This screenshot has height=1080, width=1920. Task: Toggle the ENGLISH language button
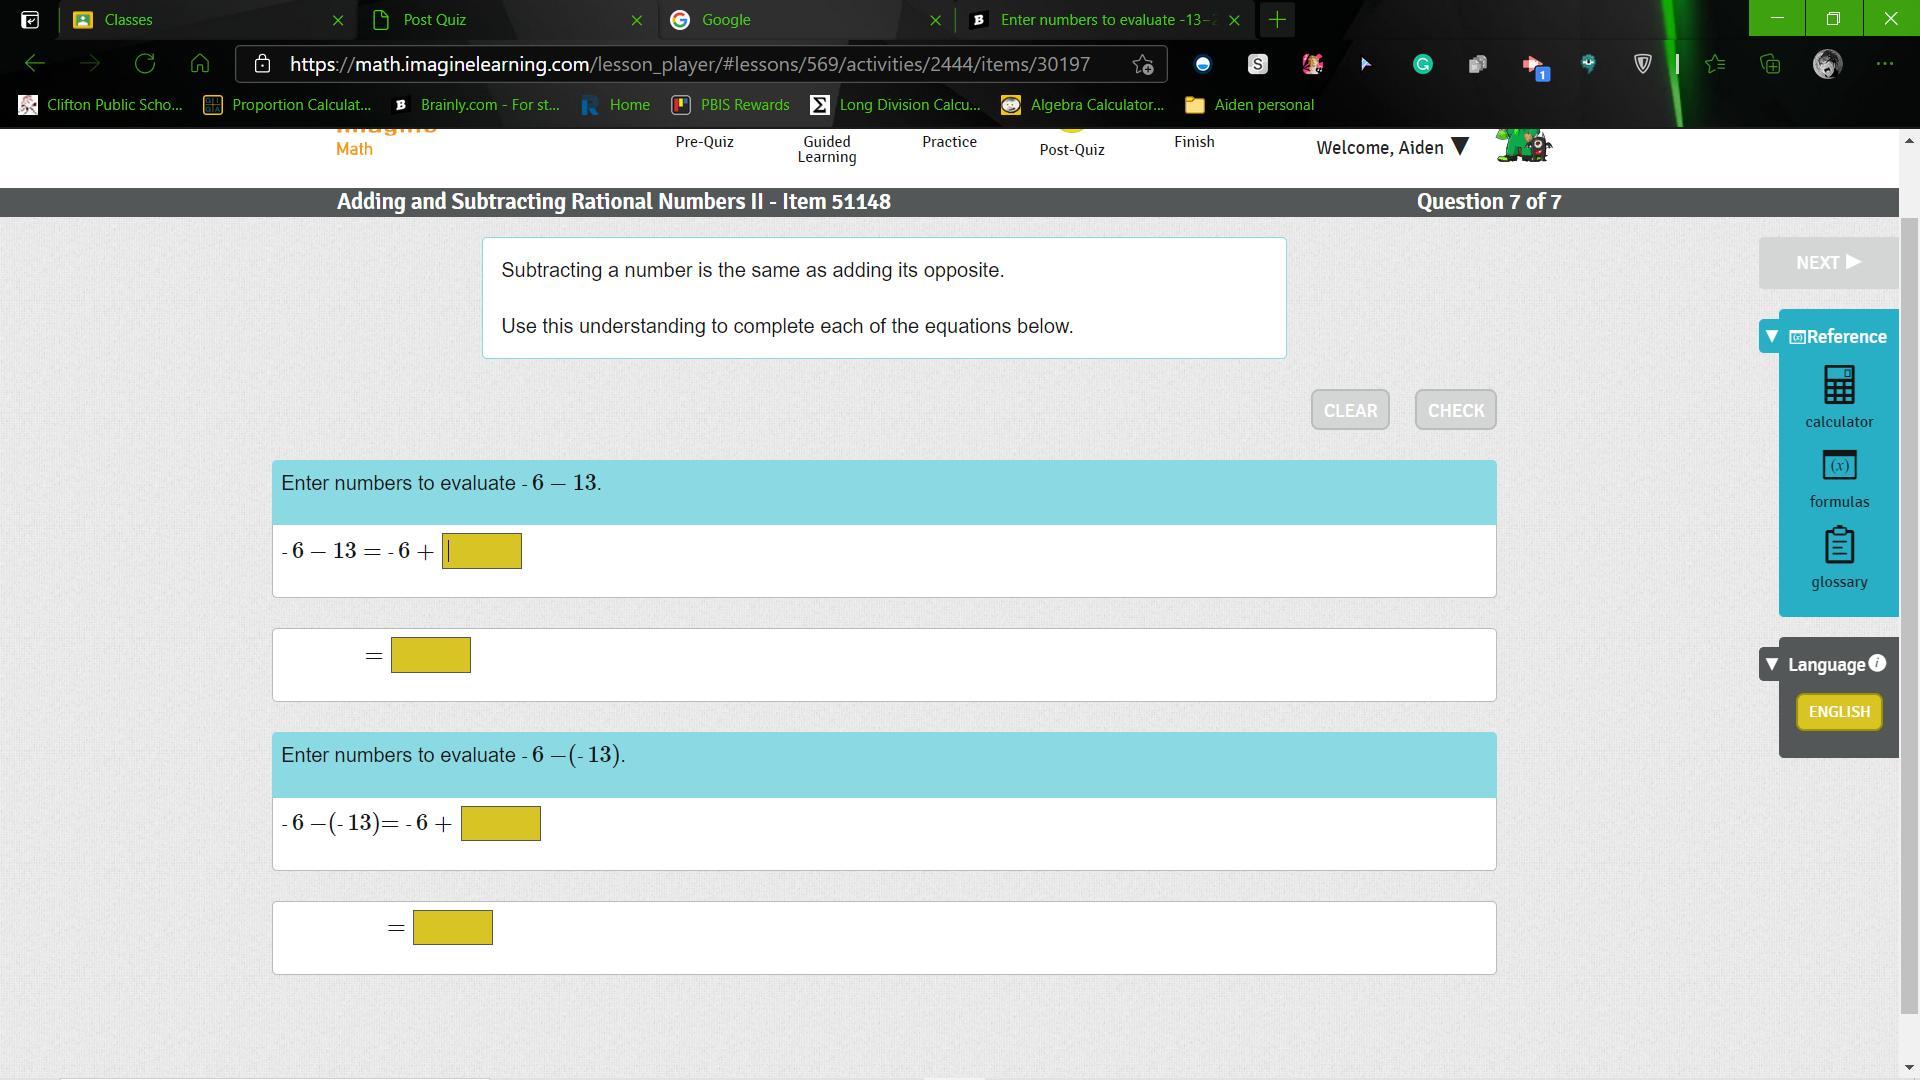(x=1838, y=712)
